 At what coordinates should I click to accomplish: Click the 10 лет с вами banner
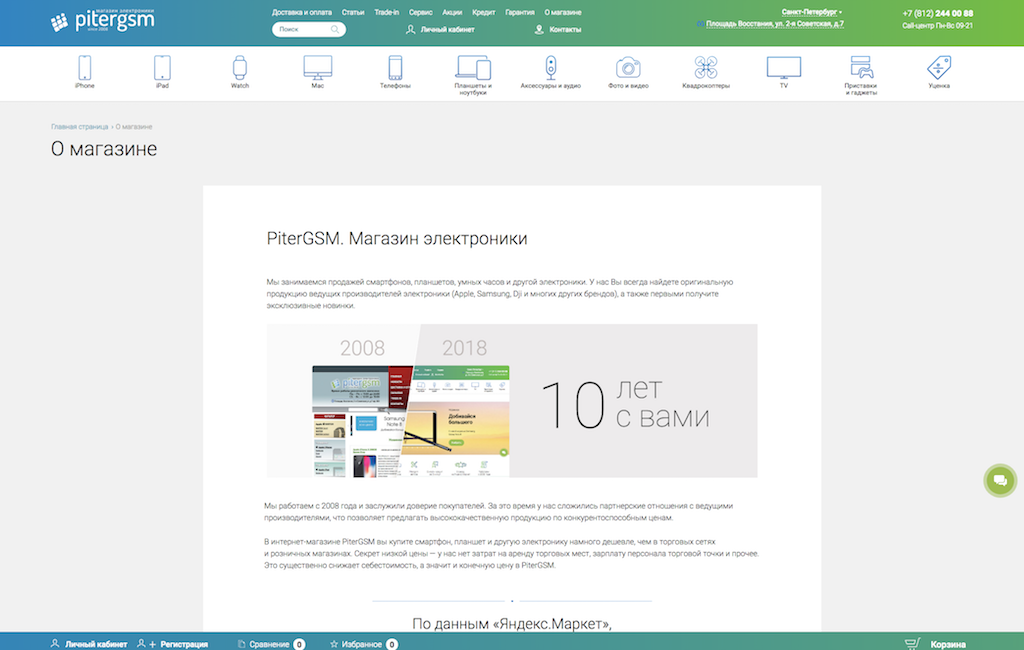(512, 400)
